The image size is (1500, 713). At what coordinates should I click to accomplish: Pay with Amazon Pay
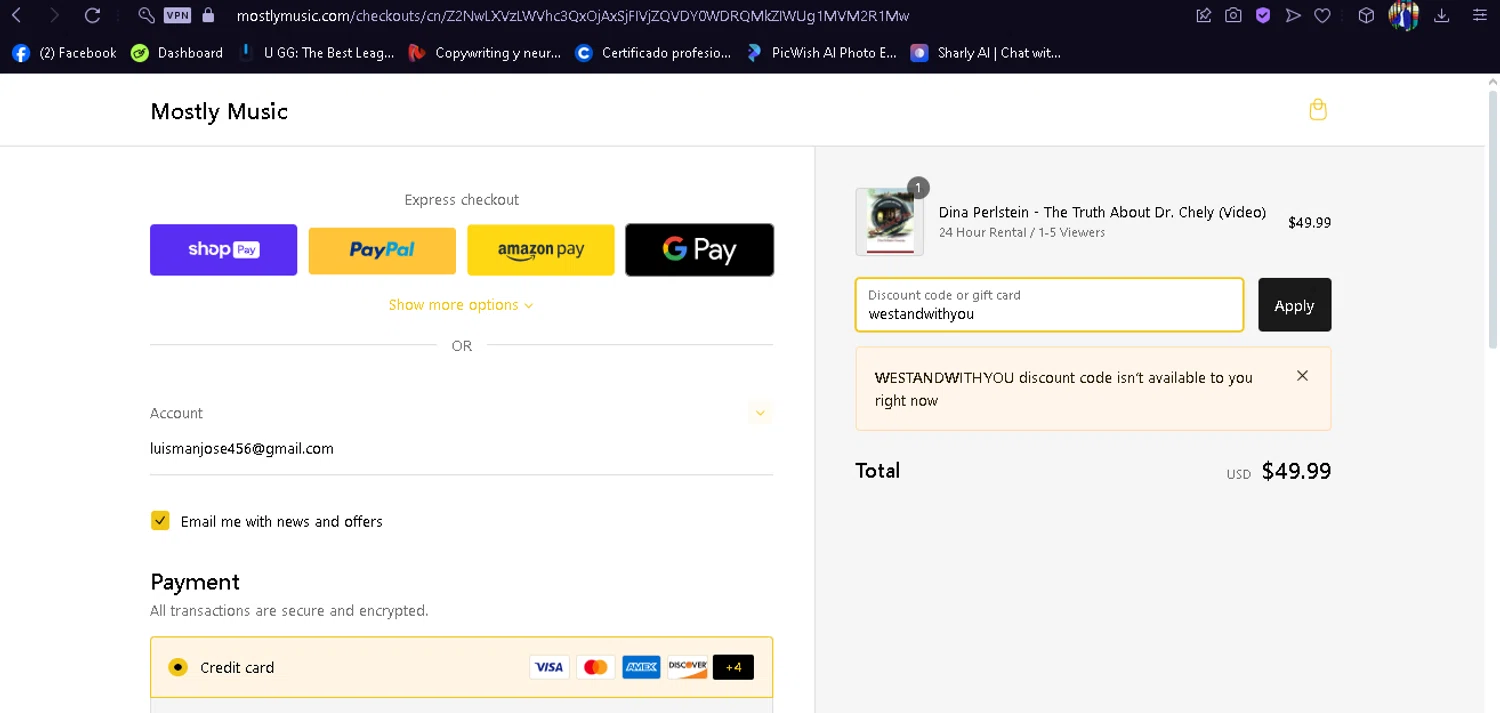[541, 250]
